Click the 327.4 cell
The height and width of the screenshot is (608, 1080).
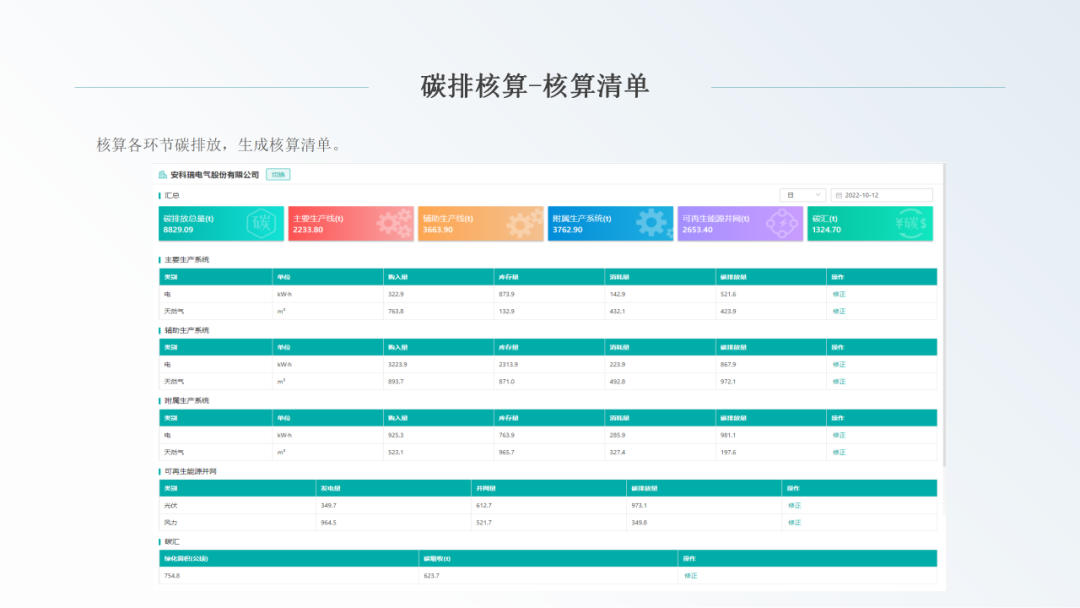point(618,452)
